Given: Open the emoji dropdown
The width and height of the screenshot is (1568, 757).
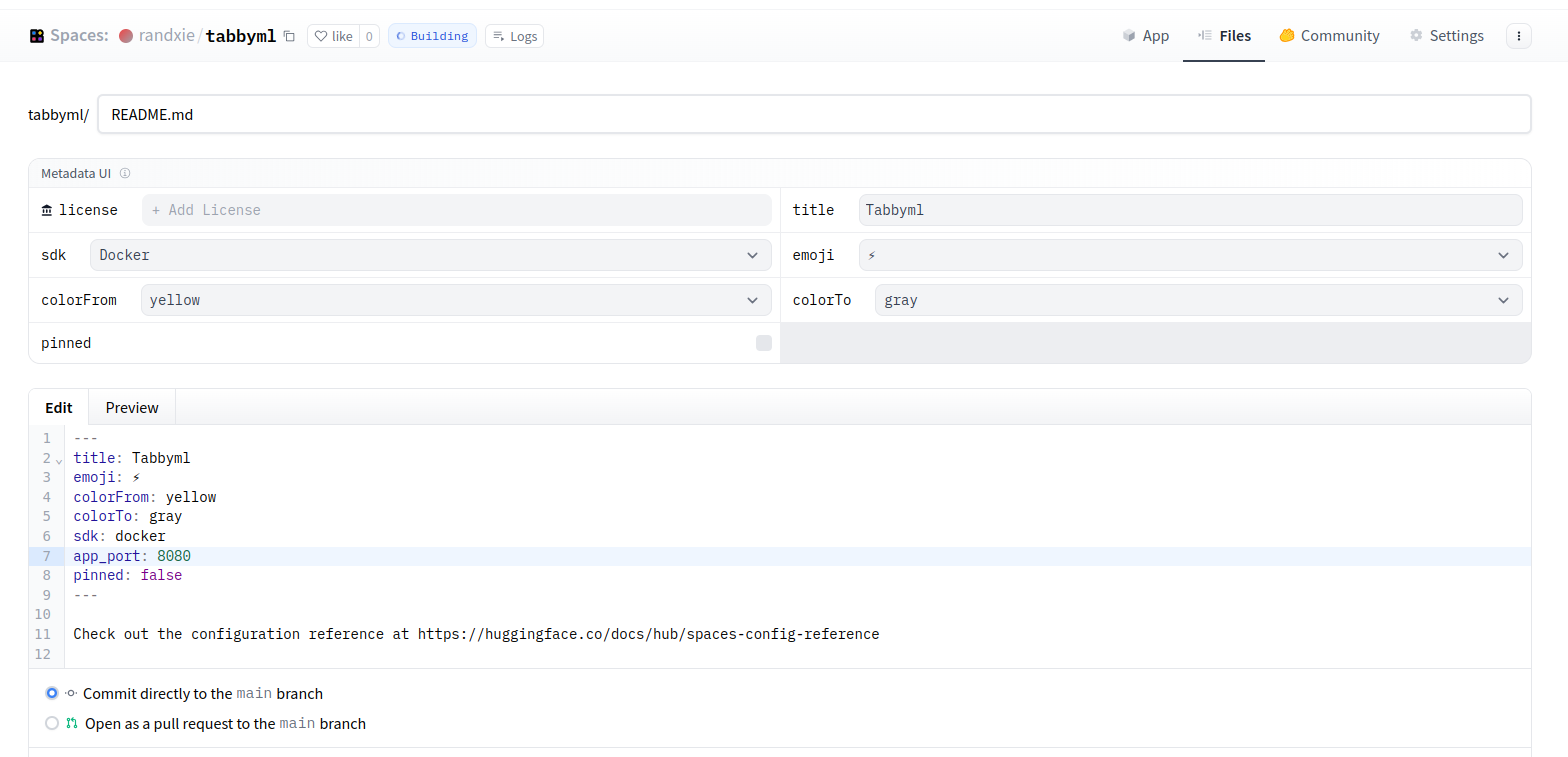Looking at the screenshot, I should point(1190,255).
